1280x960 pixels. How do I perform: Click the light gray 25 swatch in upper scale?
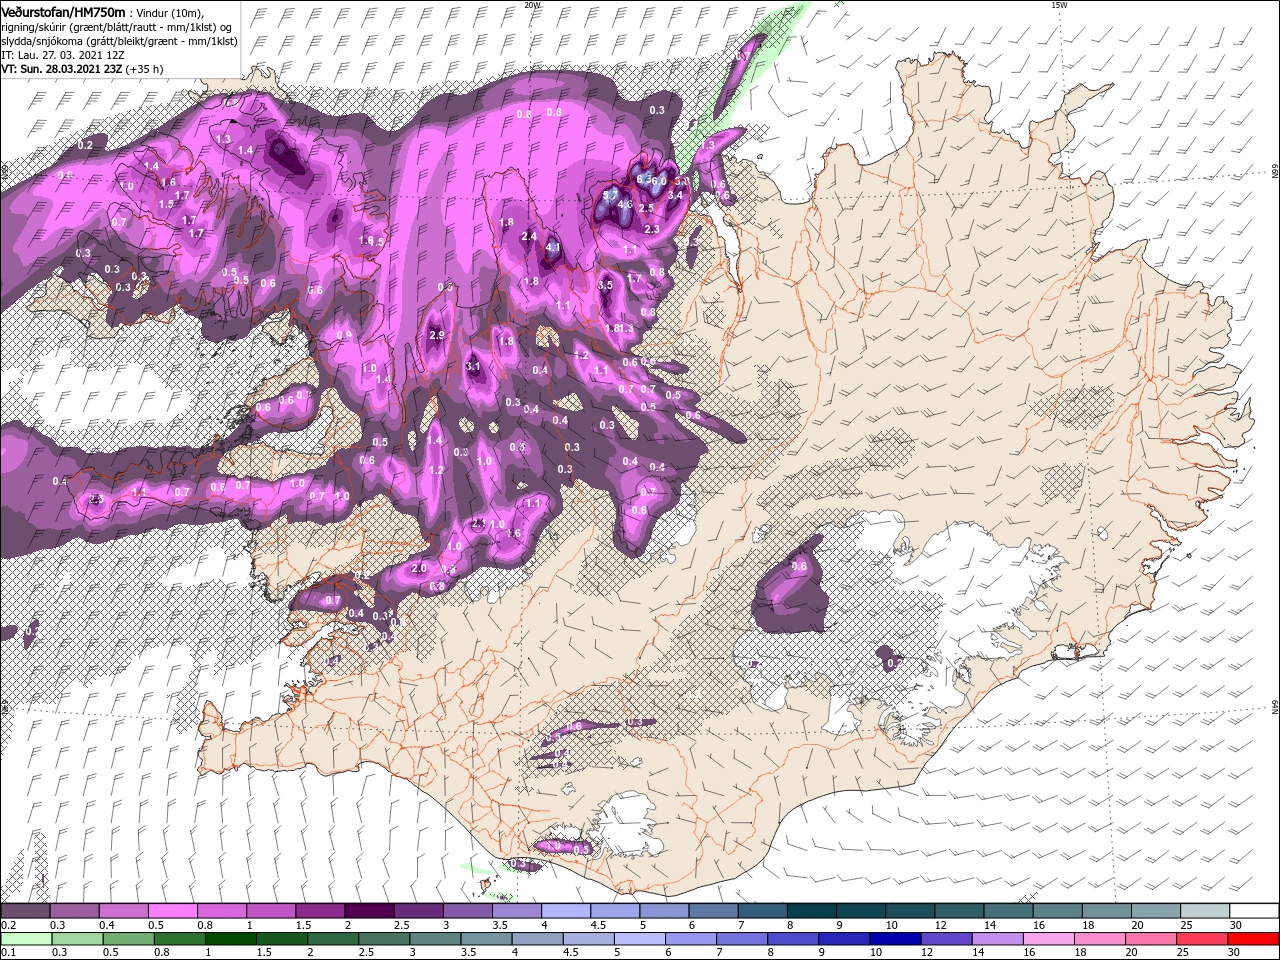1204,911
